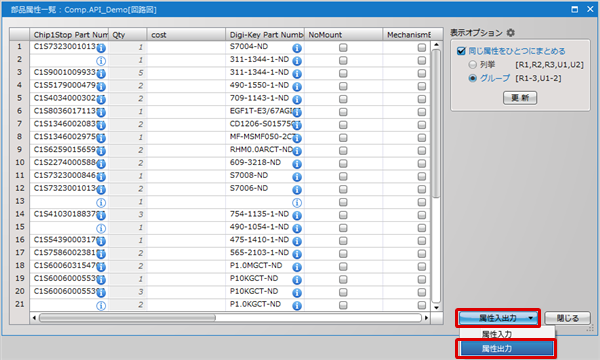
Task: Click the 閉じる button
Action: 567,318
